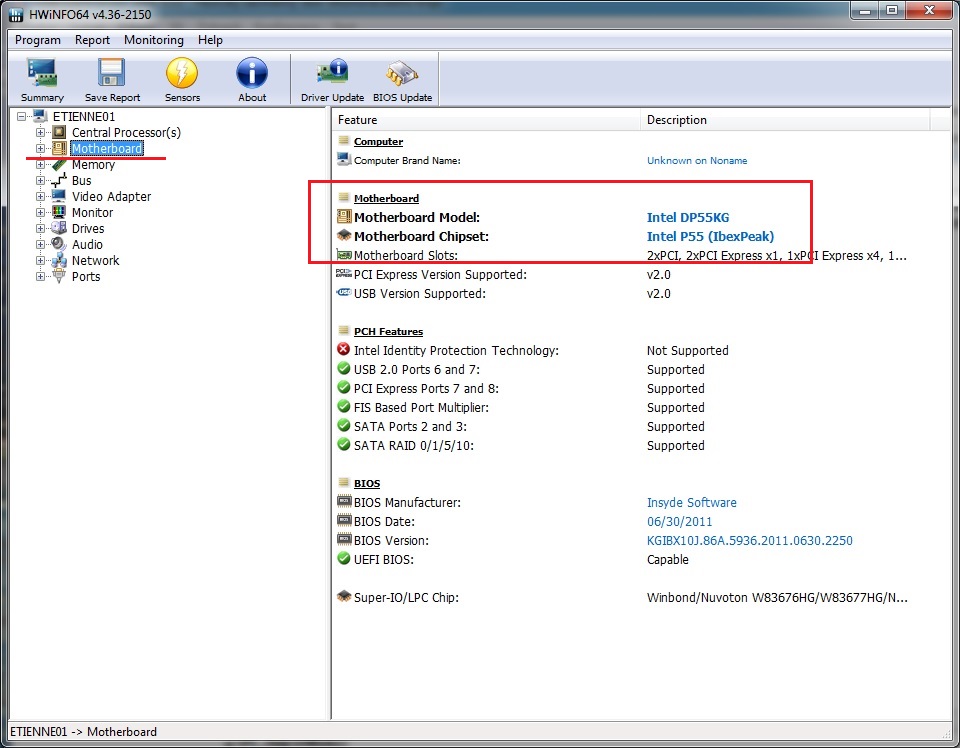Screen dimensions: 960x748
Task: Open the Monitoring menu
Action: click(x=154, y=40)
